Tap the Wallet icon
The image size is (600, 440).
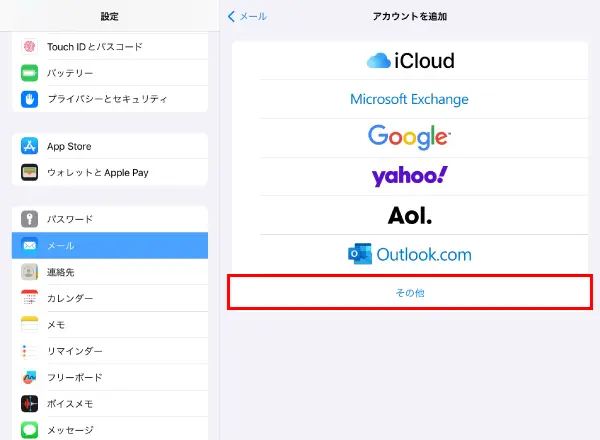(29, 173)
